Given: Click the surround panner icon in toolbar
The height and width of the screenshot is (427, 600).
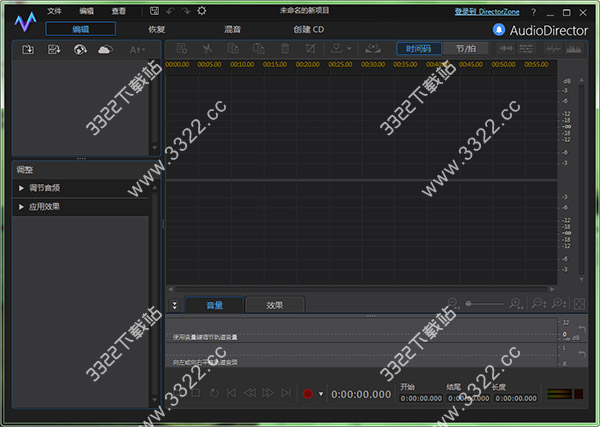Looking at the screenshot, I should (x=373, y=48).
